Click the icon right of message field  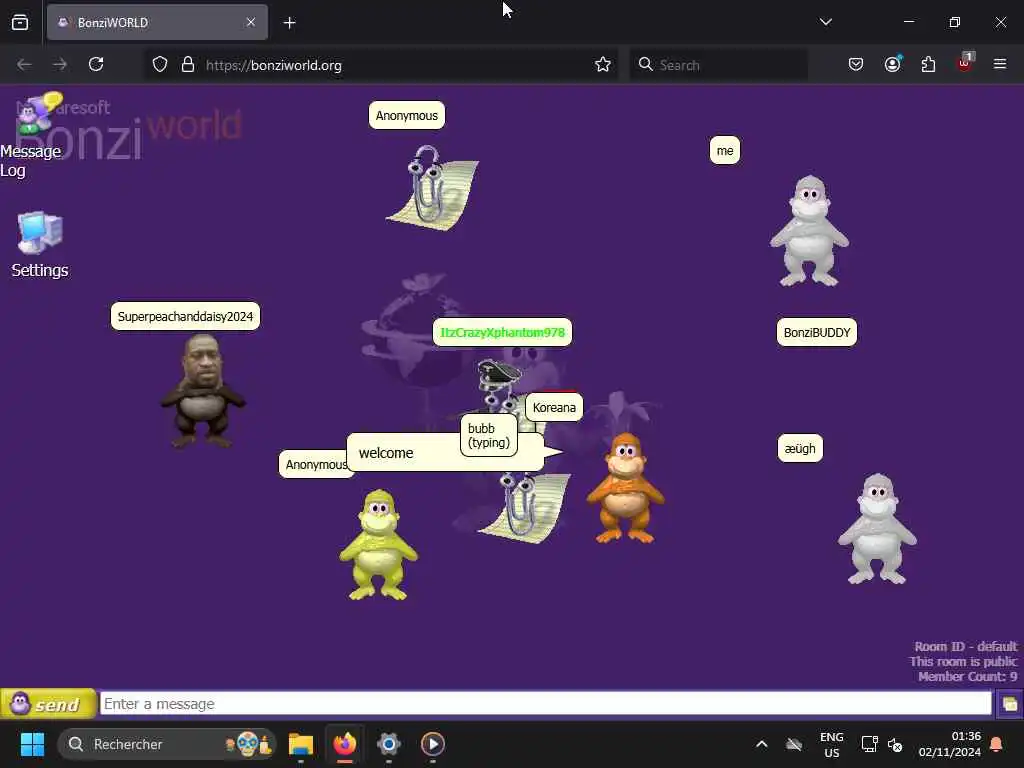[1009, 704]
